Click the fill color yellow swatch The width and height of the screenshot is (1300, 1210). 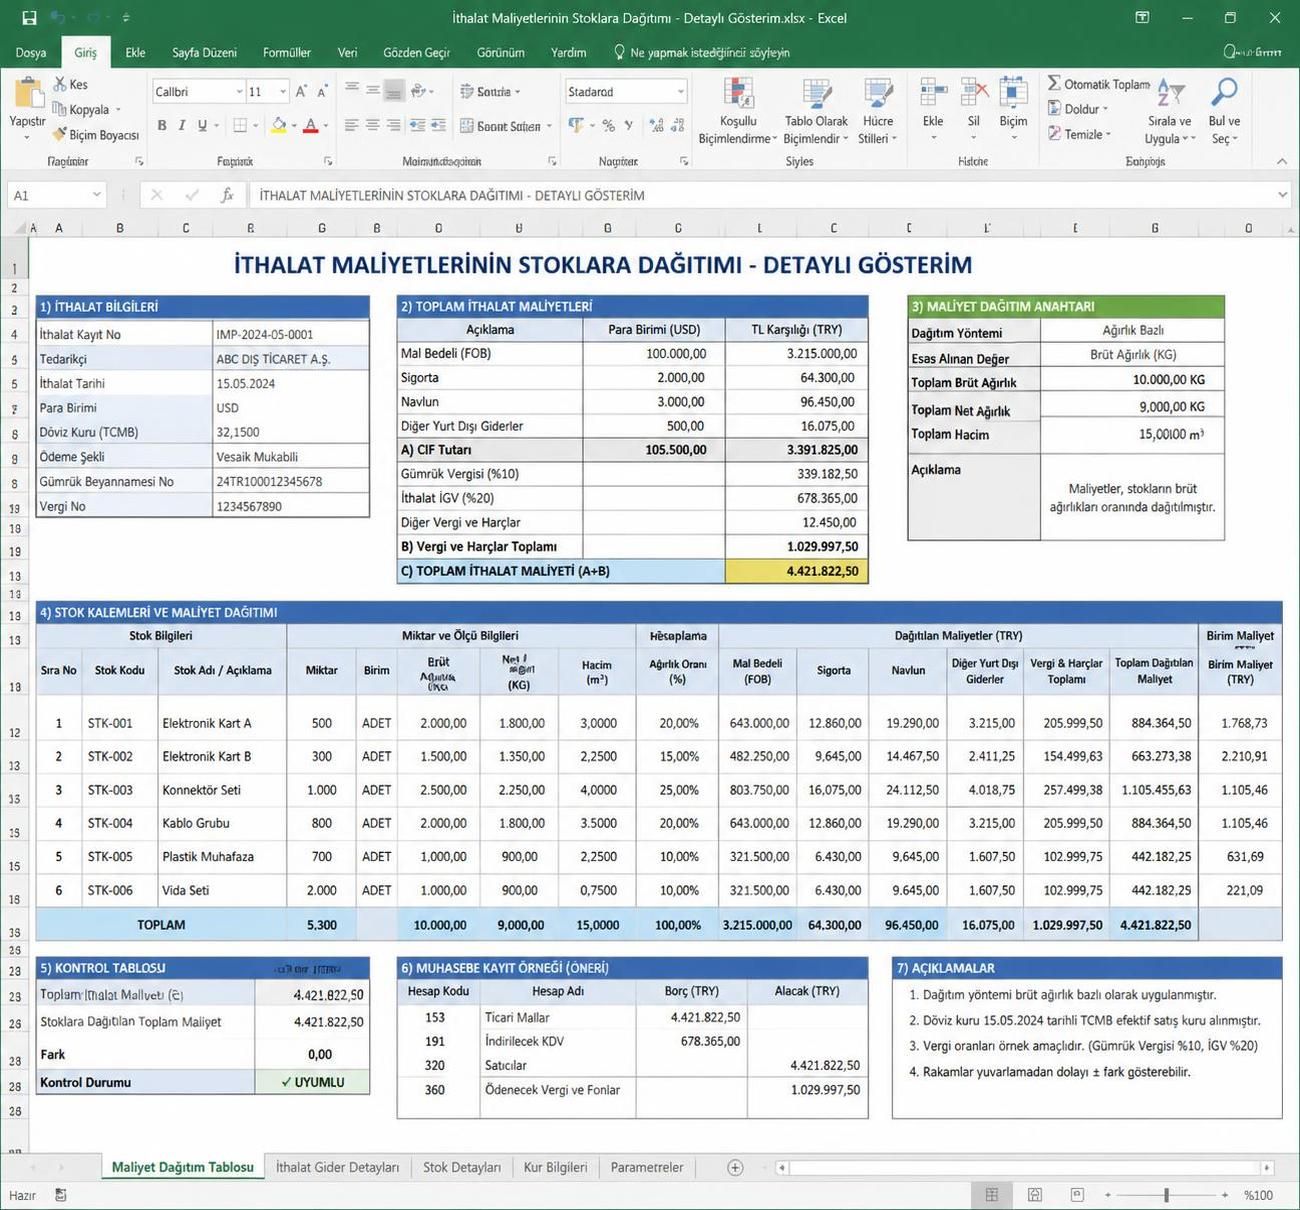(x=279, y=126)
